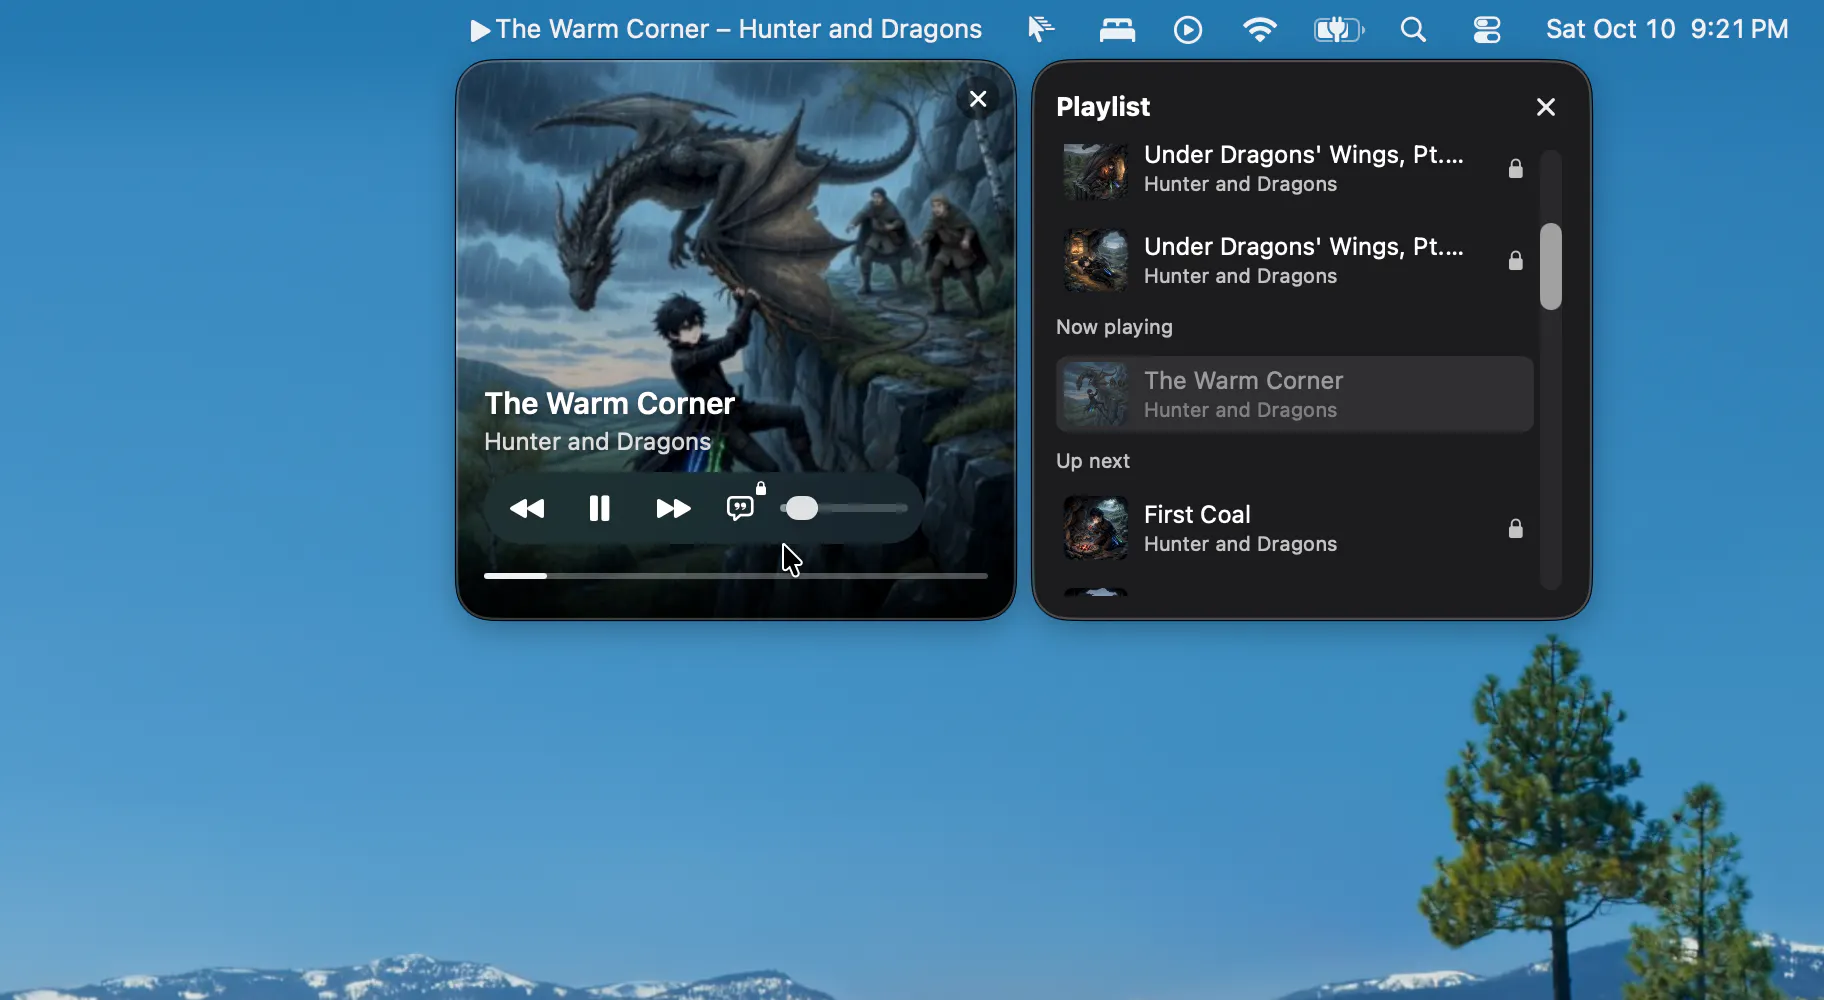Open Spotlight search

tap(1413, 30)
